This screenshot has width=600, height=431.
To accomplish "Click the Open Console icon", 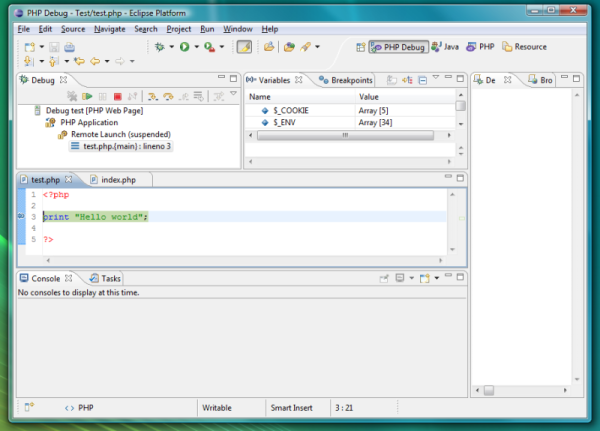I will pyautogui.click(x=425, y=278).
